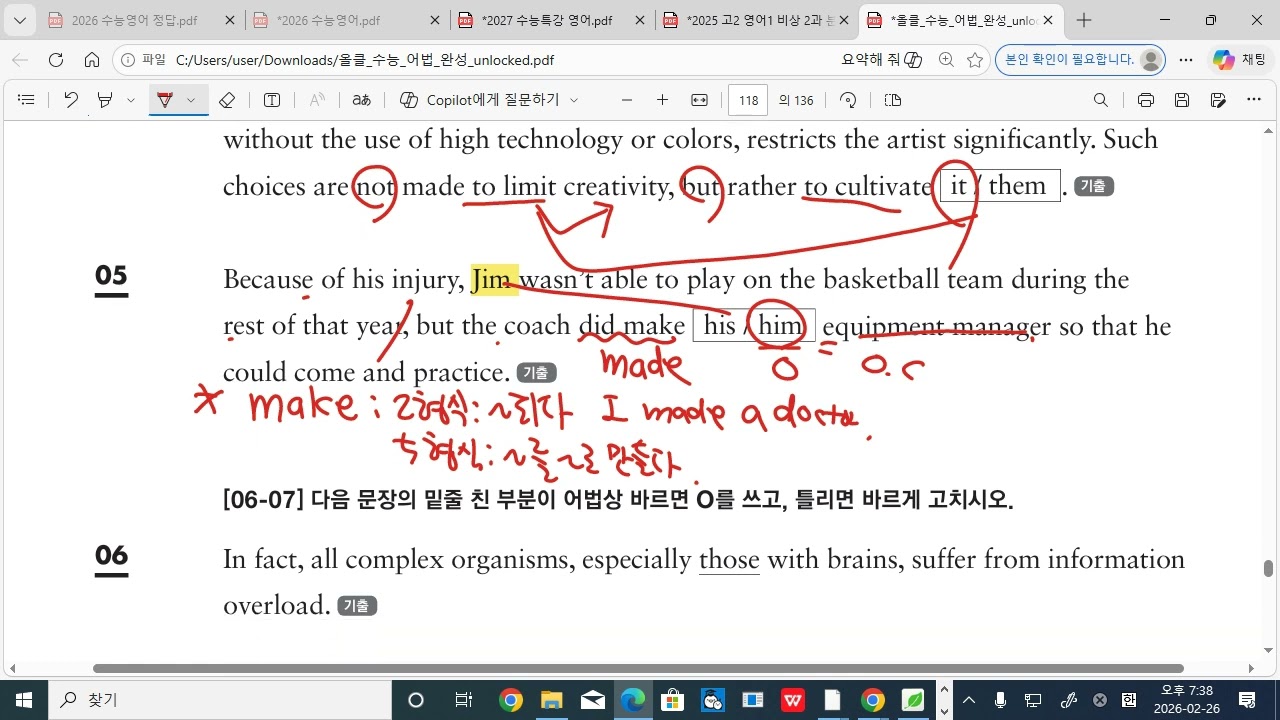
Task: Select the red pen draw tool
Action: click(x=165, y=100)
